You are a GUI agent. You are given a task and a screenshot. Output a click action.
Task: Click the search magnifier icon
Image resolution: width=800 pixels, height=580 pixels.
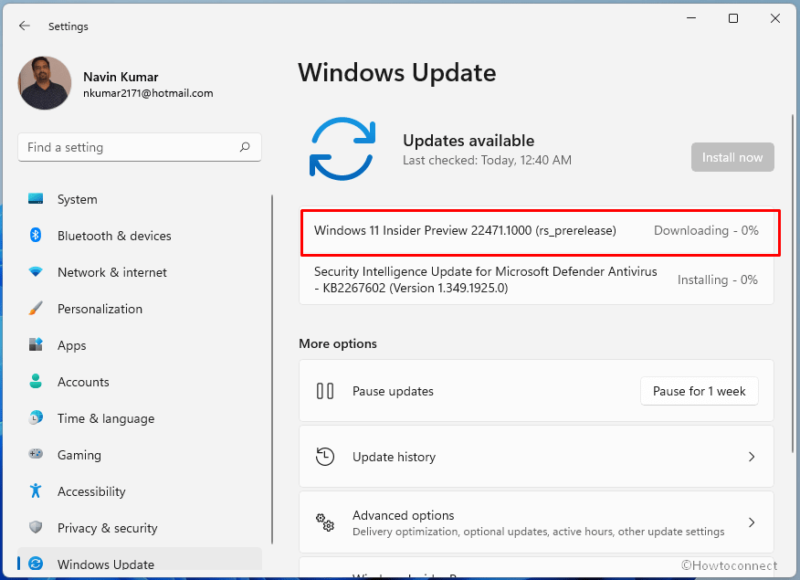[x=245, y=147]
